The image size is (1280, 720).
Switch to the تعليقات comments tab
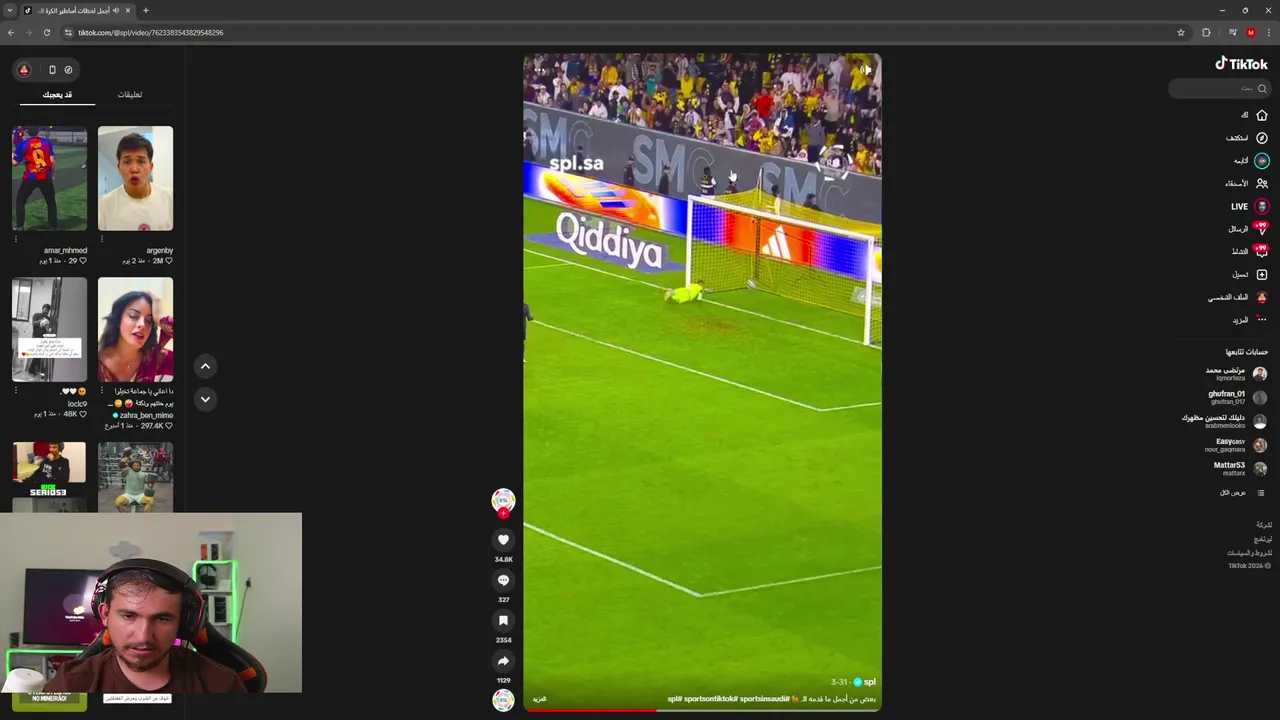[130, 95]
